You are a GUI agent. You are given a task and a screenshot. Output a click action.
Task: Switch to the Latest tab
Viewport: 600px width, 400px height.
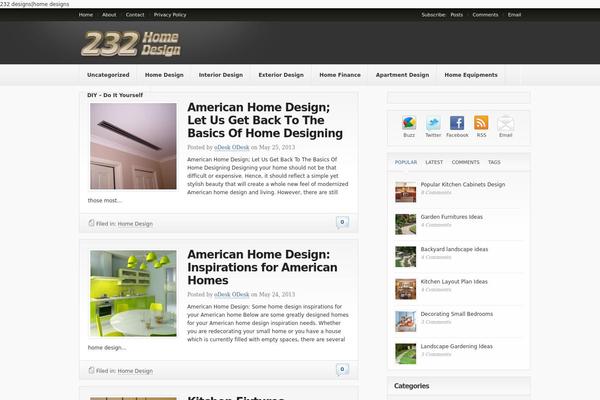[434, 162]
